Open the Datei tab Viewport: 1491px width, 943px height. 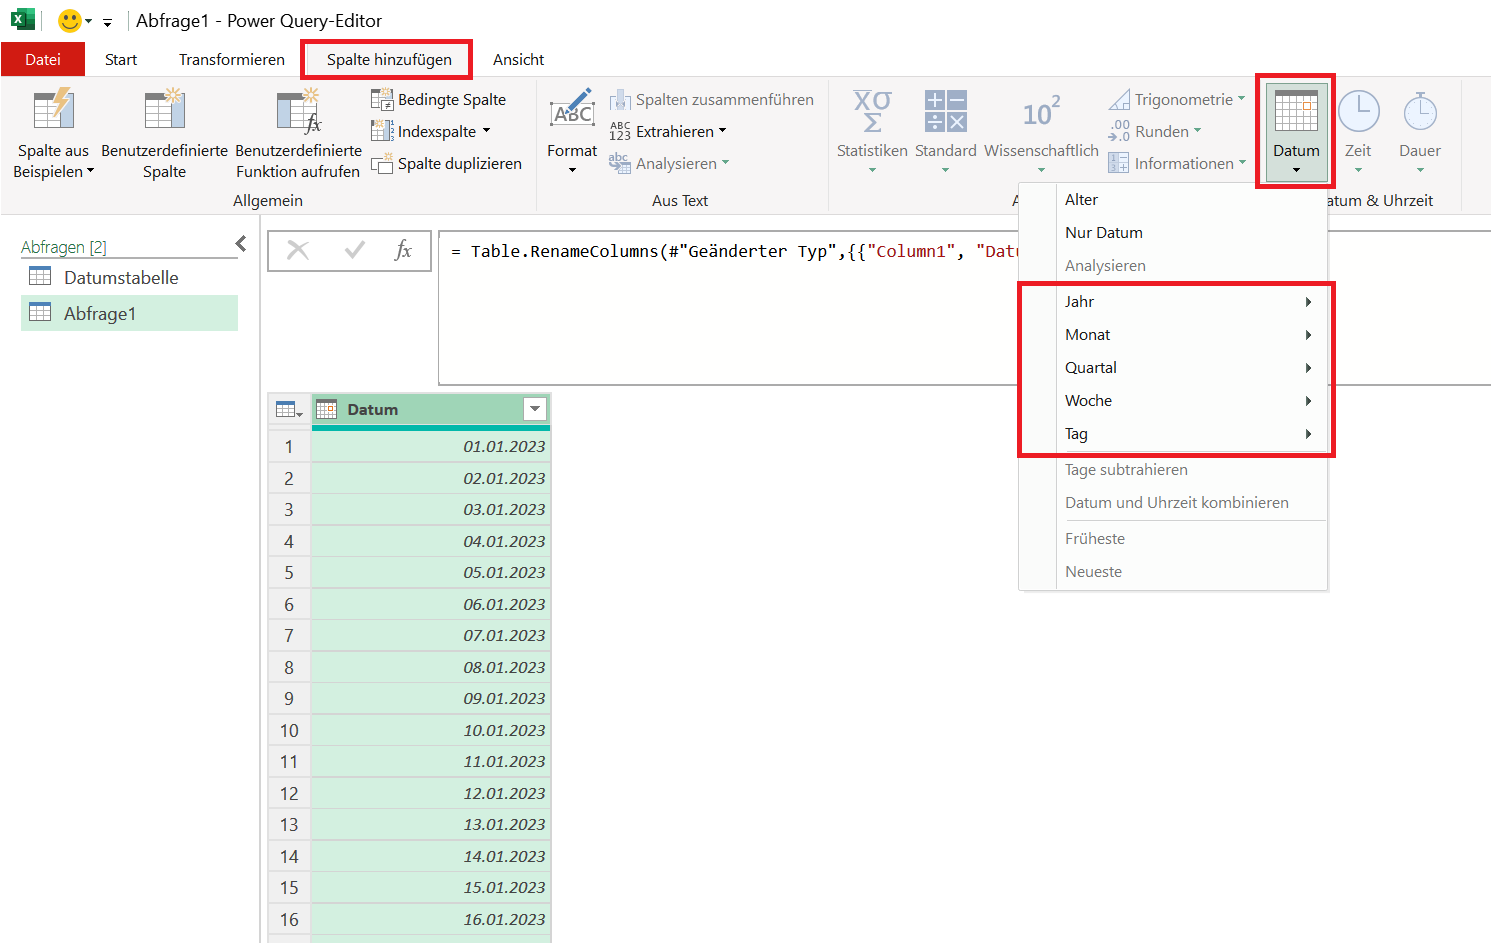pos(43,59)
